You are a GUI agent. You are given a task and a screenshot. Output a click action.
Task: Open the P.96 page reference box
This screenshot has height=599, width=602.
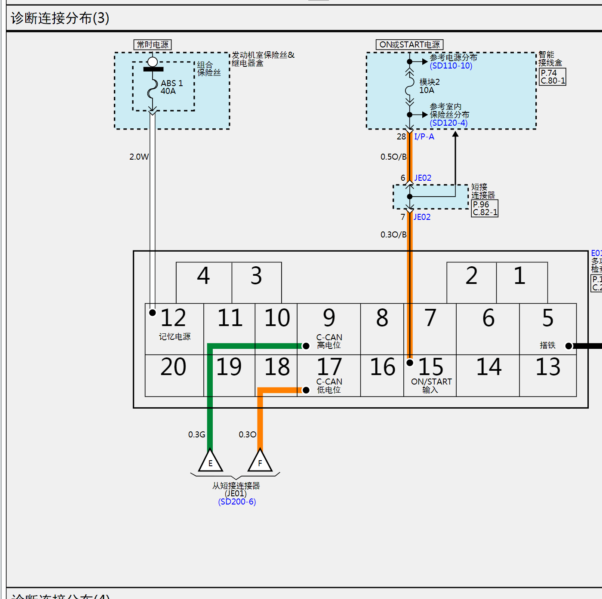(x=481, y=204)
